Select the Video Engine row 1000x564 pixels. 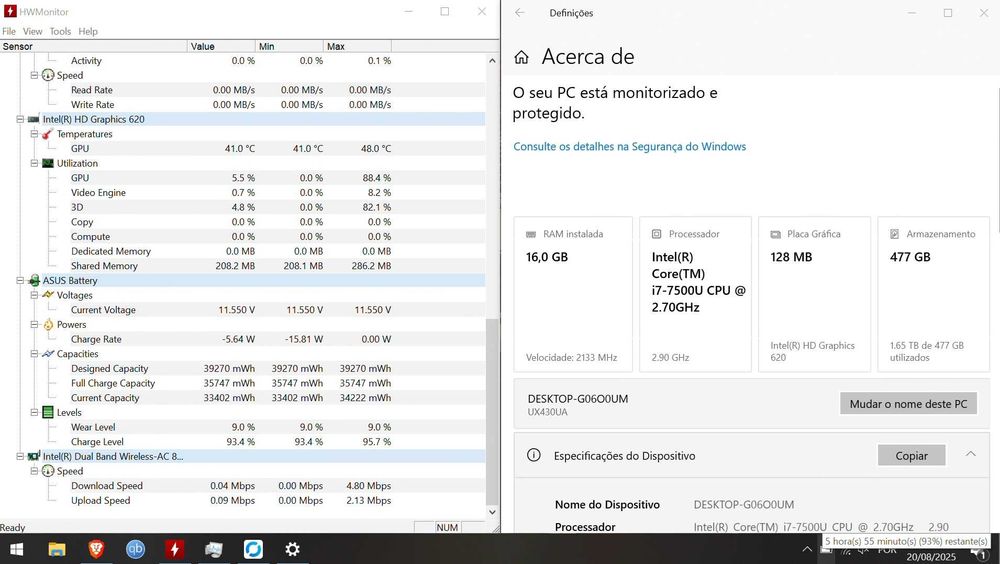(242, 193)
